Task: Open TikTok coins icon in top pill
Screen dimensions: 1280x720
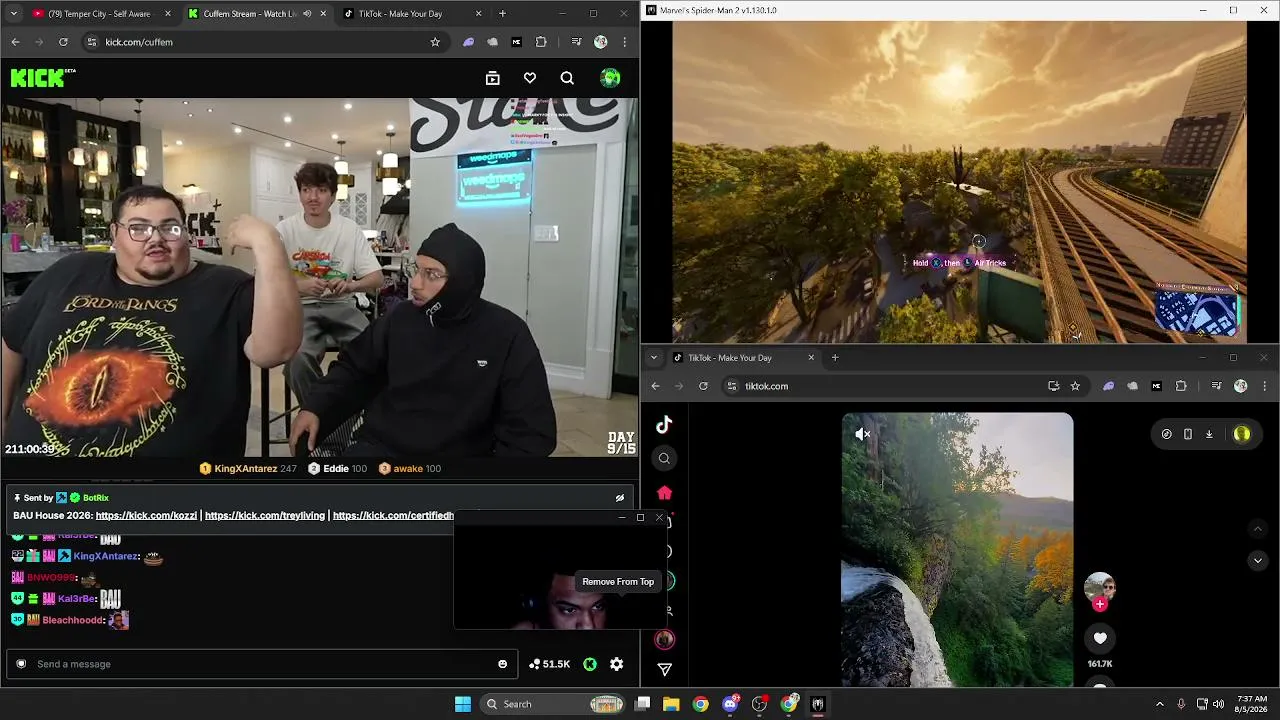Action: point(1166,434)
